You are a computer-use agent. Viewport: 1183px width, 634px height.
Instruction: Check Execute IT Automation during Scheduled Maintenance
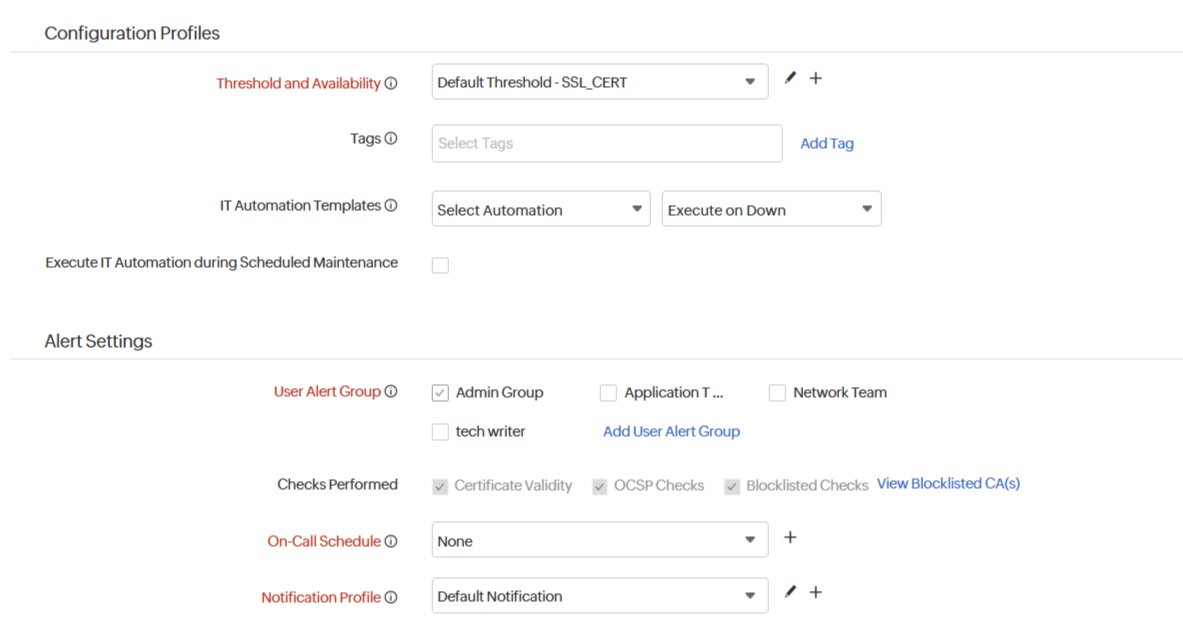(440, 265)
